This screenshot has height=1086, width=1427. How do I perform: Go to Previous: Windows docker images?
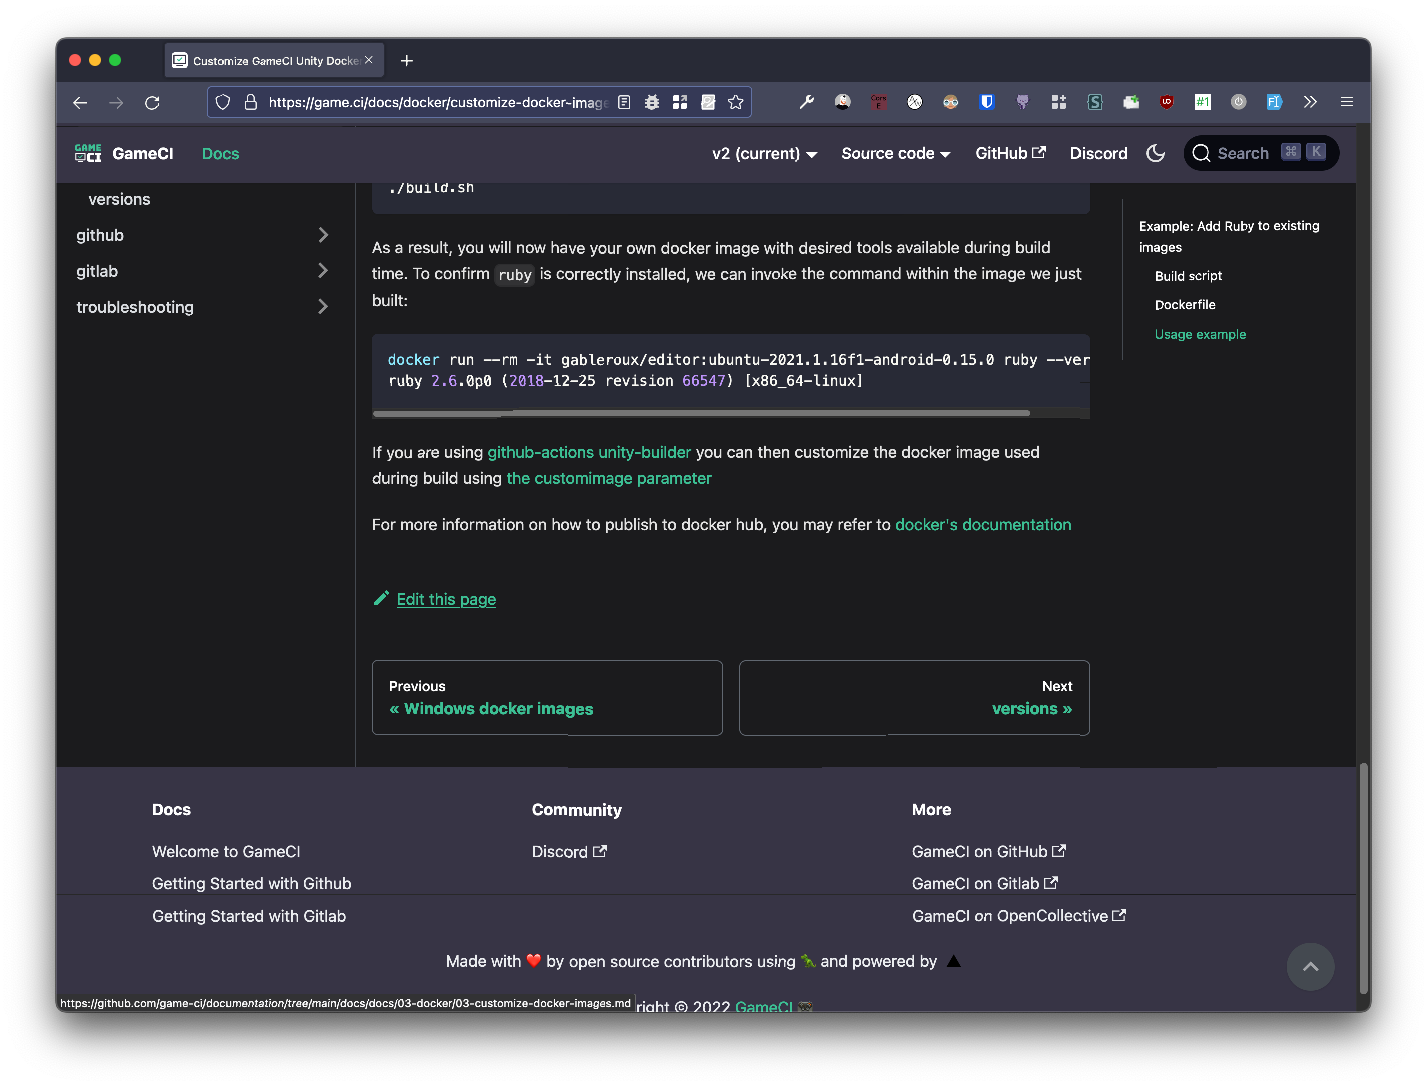point(547,698)
